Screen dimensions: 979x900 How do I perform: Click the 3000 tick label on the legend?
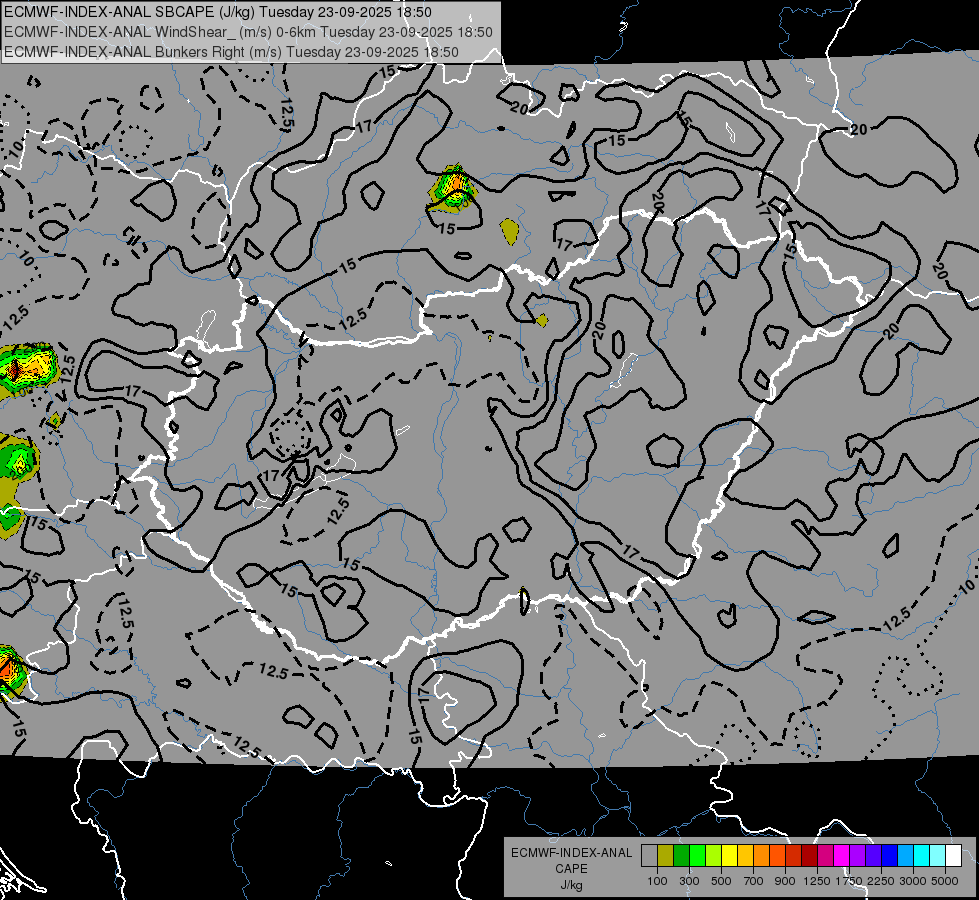point(913,881)
